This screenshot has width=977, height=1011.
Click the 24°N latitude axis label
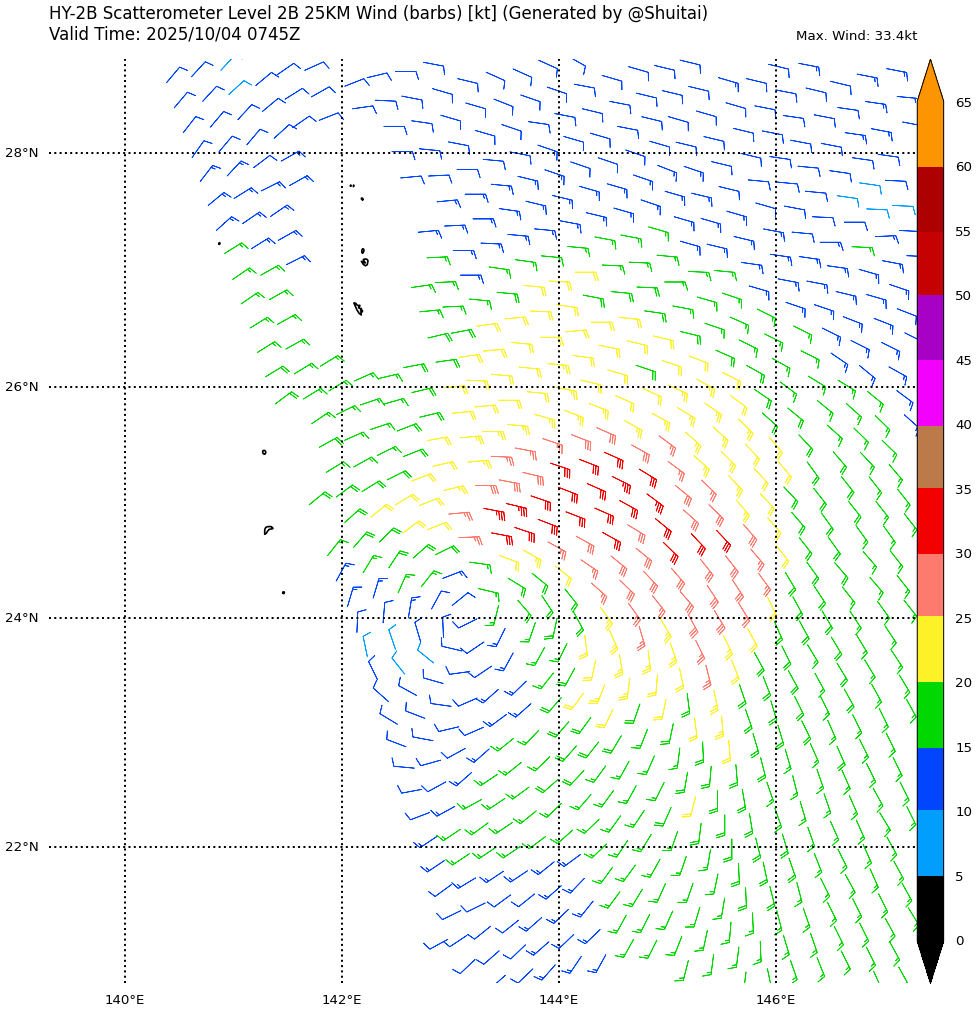[22, 618]
